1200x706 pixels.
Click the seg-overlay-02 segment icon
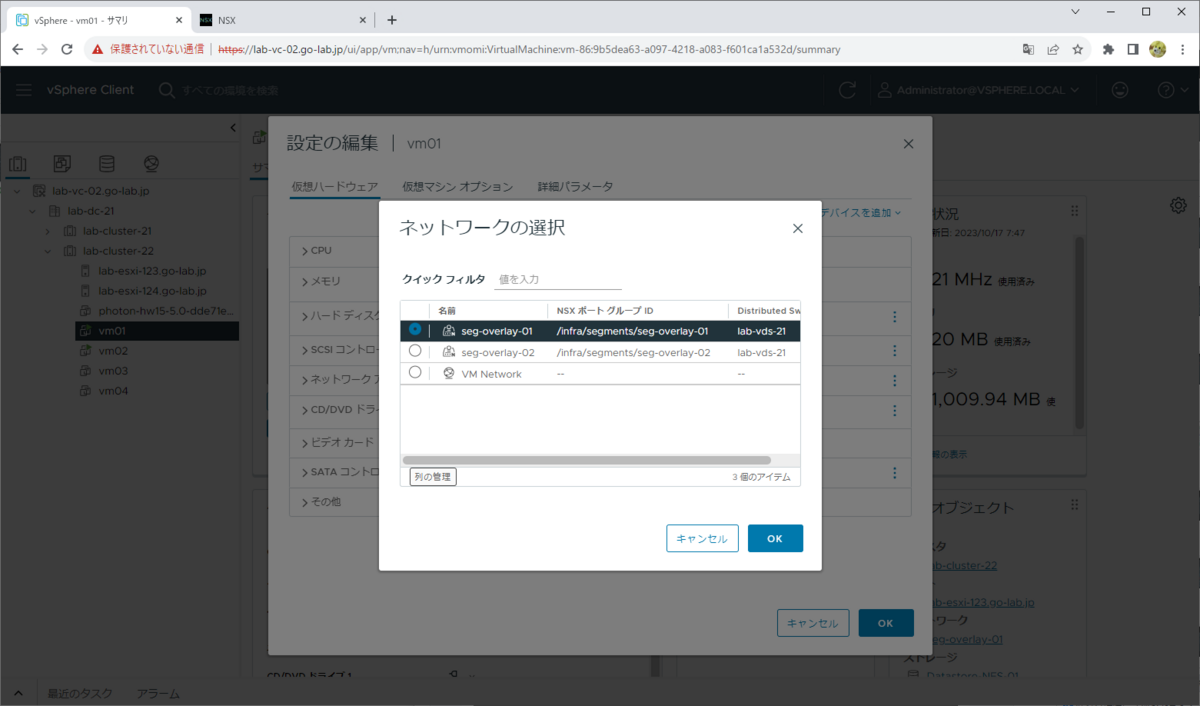click(x=449, y=353)
